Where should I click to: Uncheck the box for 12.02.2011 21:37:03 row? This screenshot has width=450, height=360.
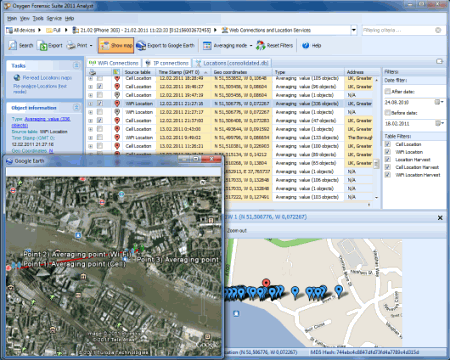click(100, 120)
